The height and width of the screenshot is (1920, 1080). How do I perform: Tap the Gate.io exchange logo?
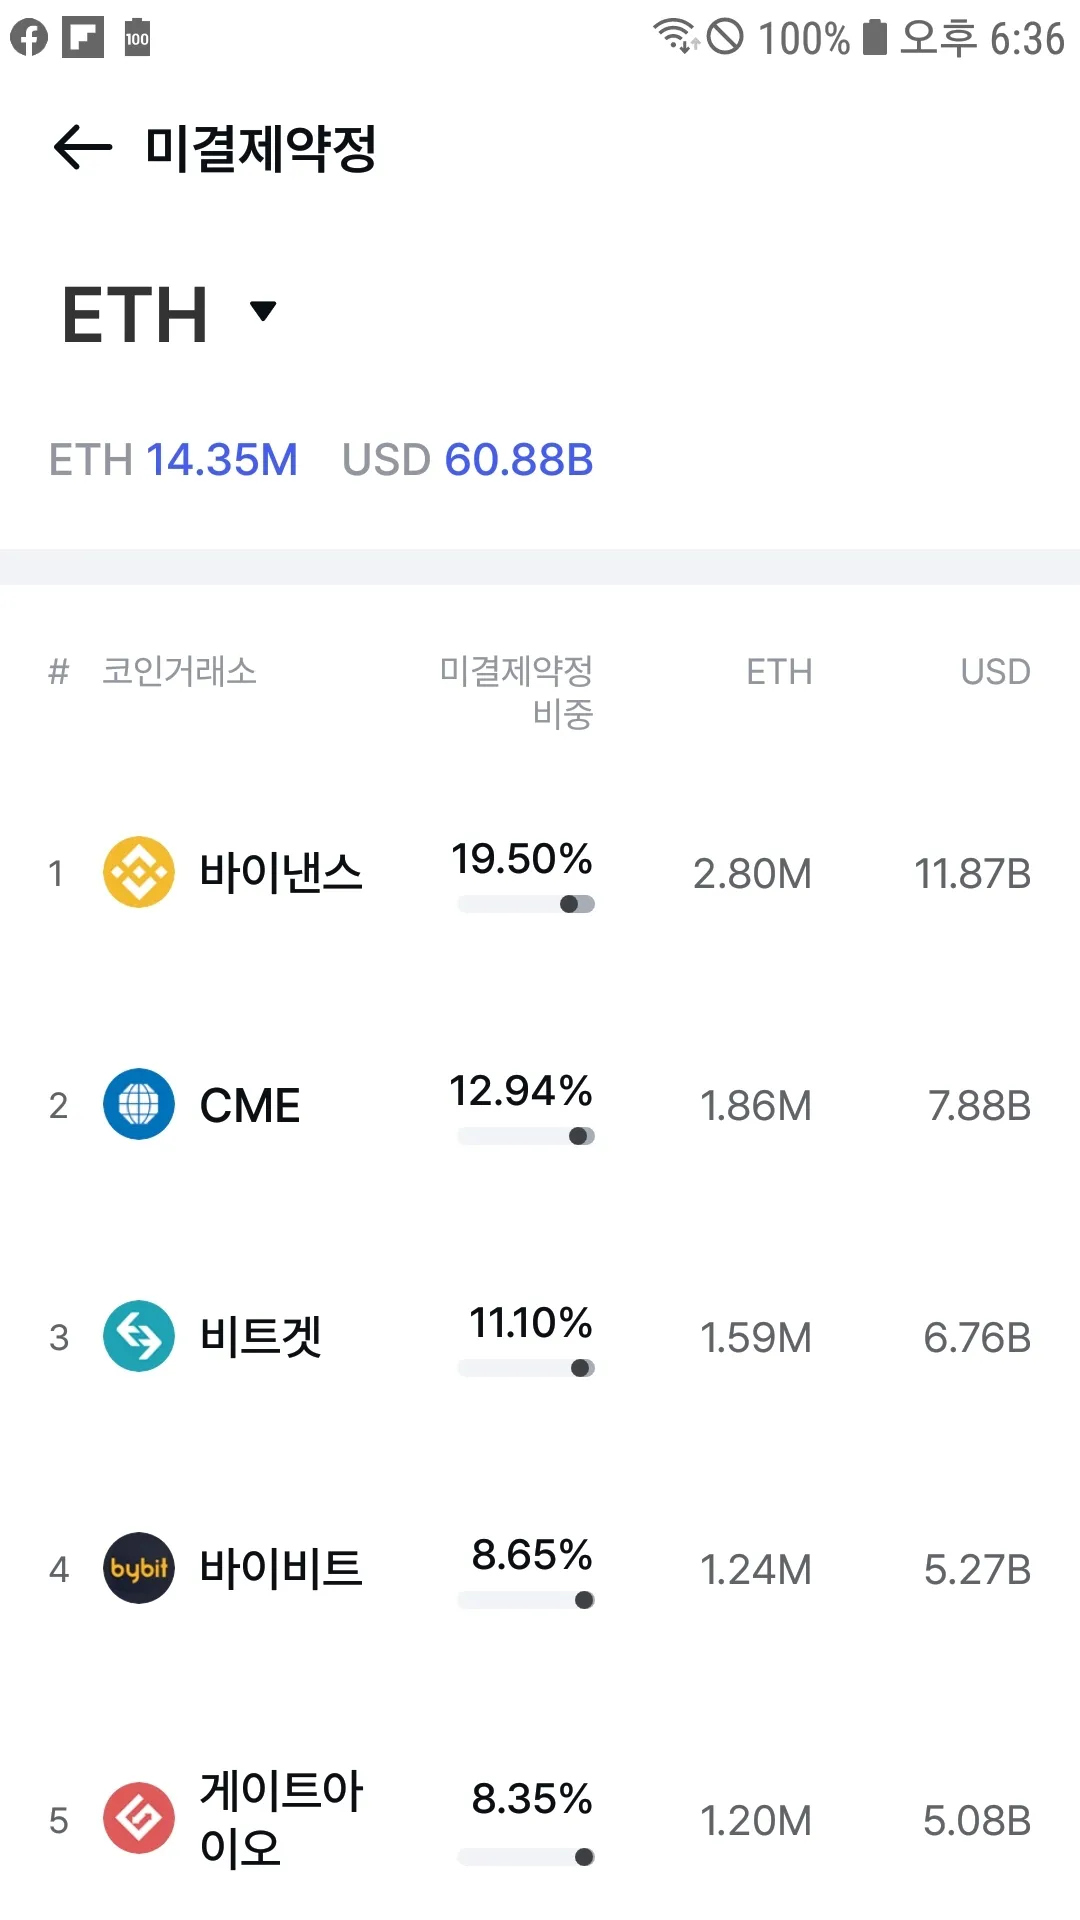(x=139, y=1818)
